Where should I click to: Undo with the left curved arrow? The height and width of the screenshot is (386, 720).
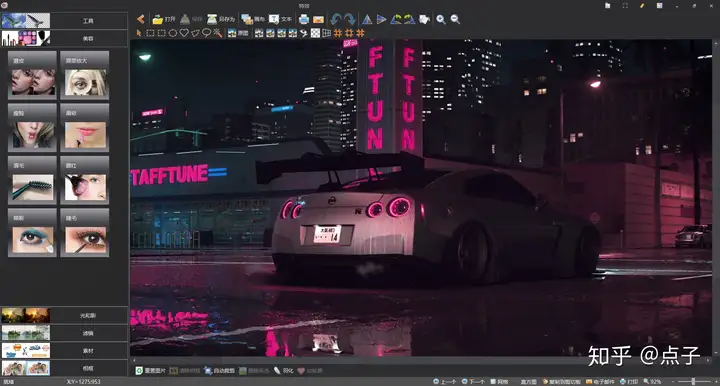pyautogui.click(x=336, y=19)
